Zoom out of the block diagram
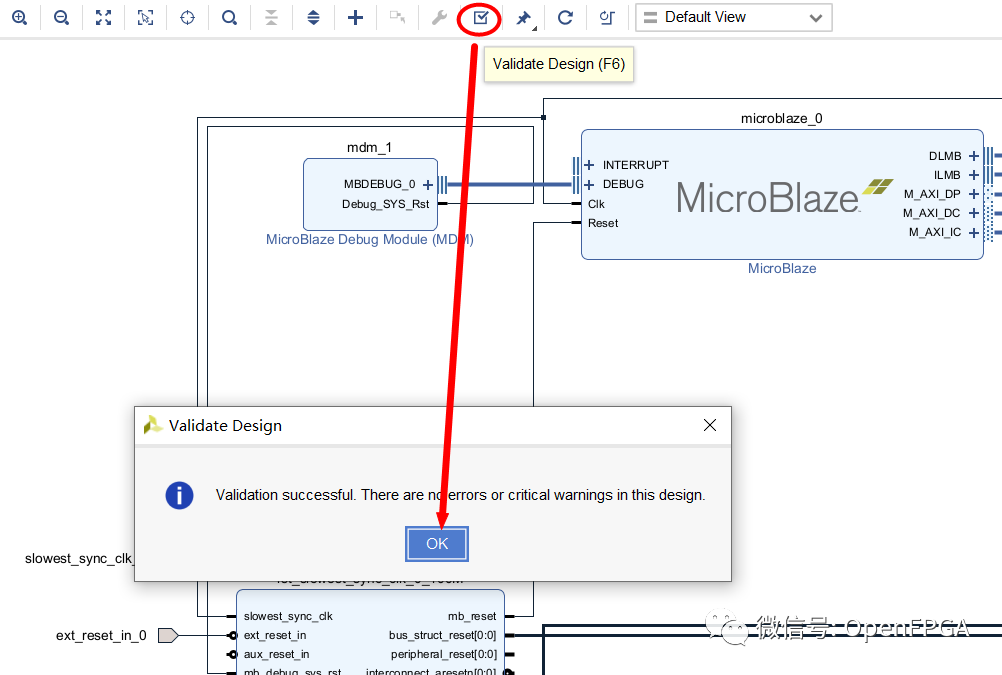 (x=61, y=17)
